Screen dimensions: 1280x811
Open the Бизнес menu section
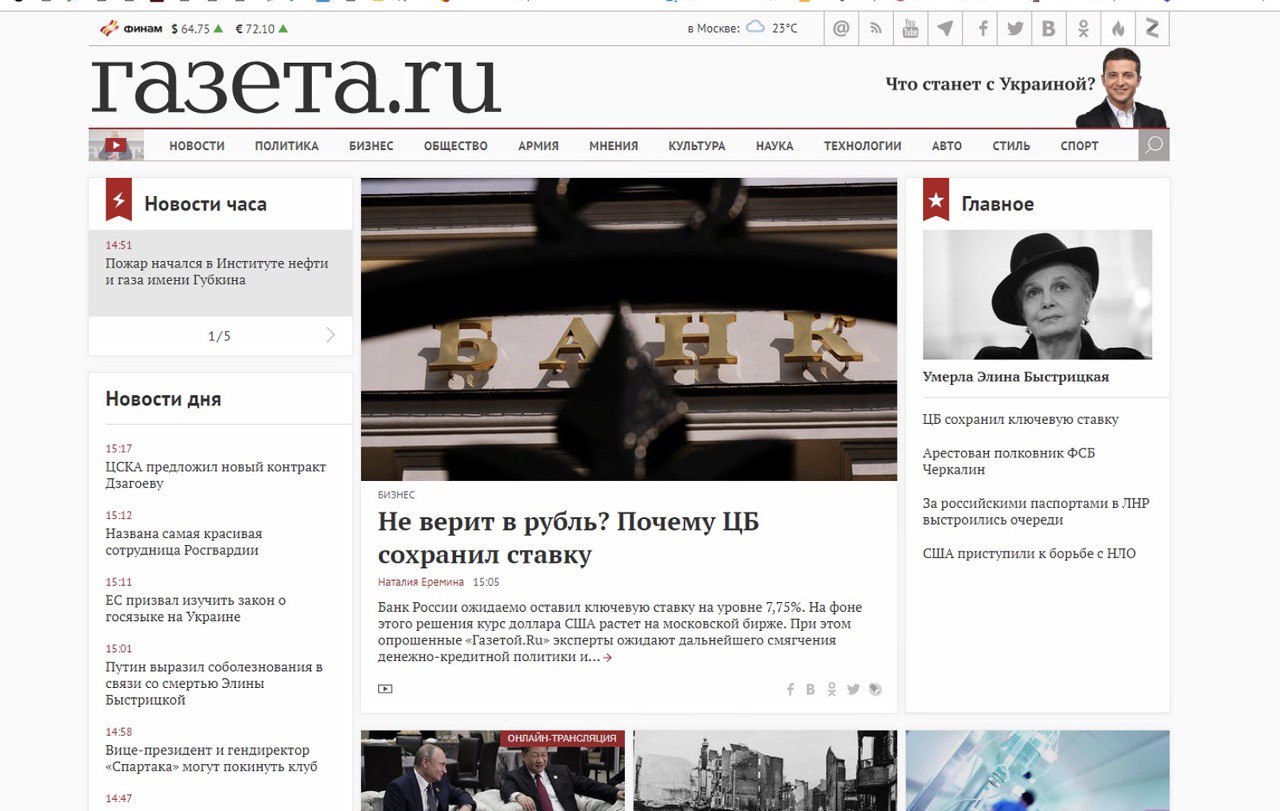click(x=371, y=146)
